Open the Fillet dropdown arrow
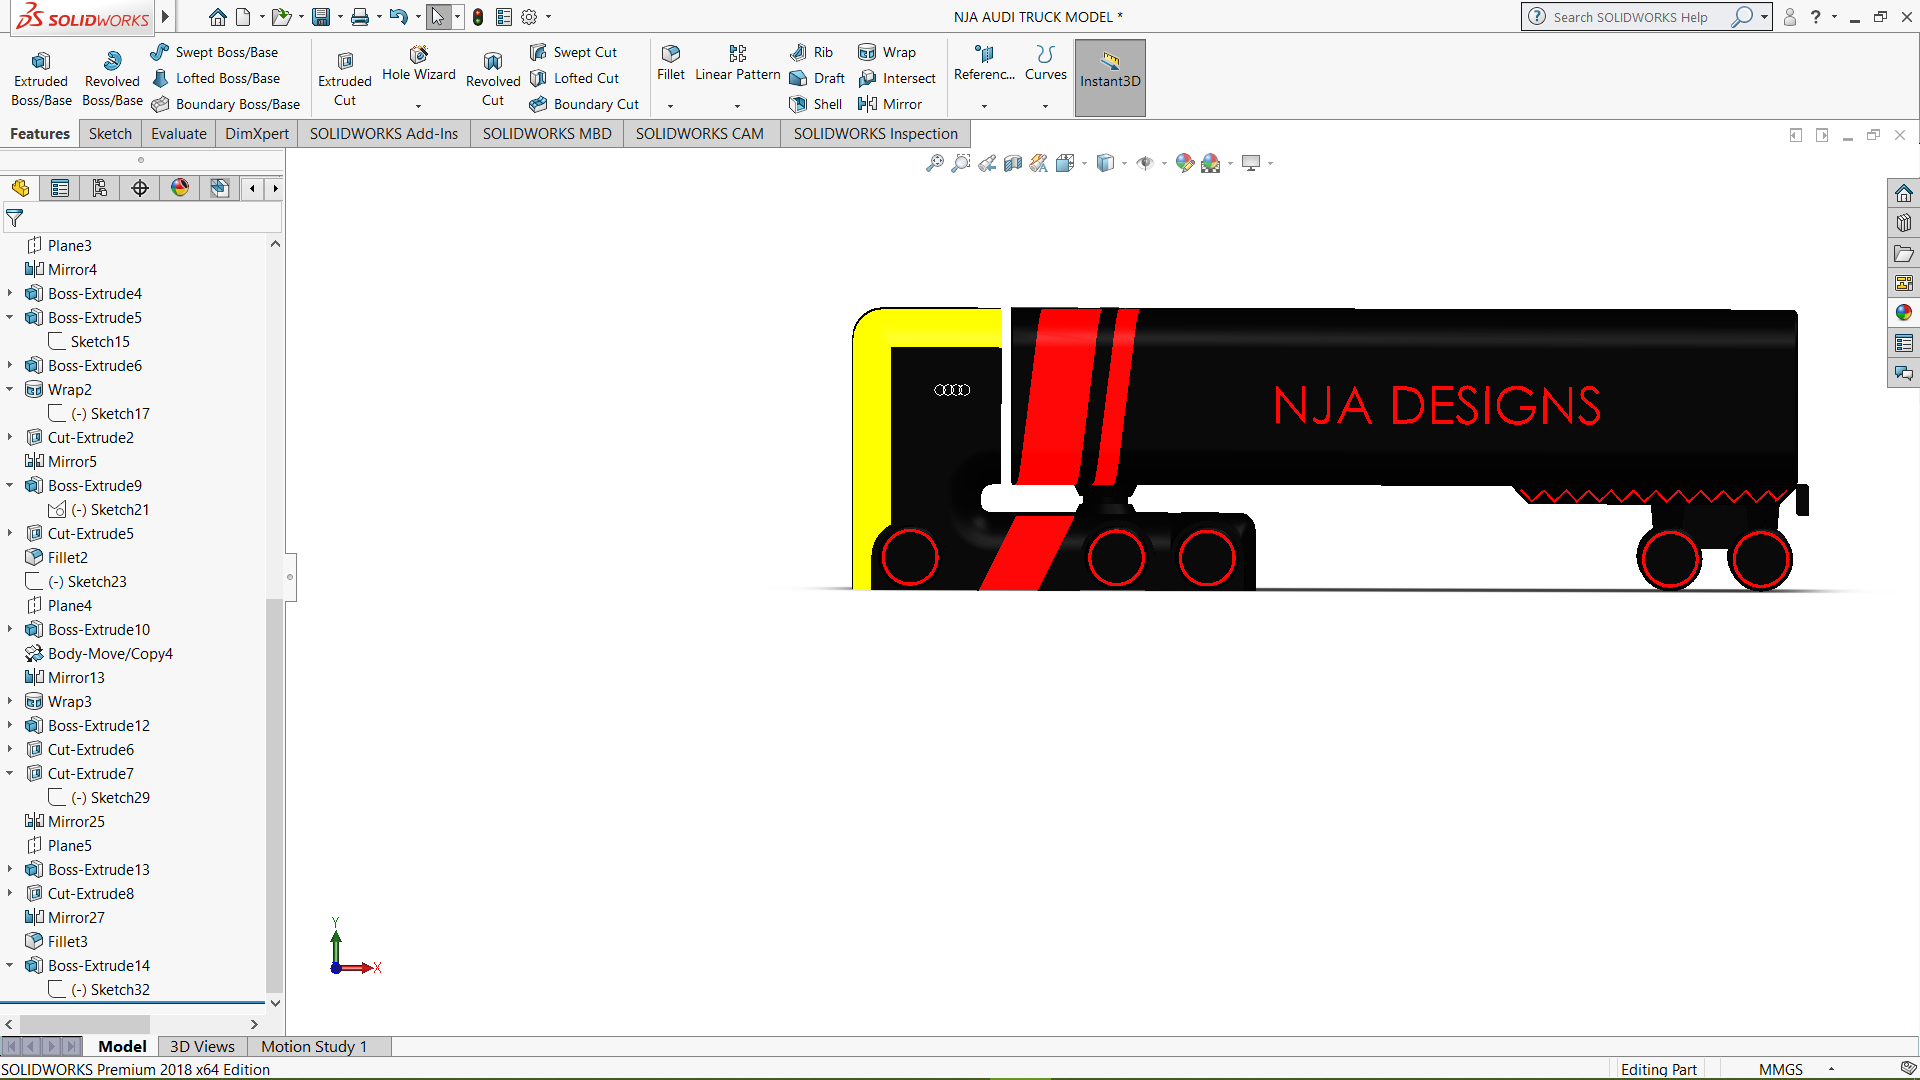The image size is (1920, 1080). [x=671, y=106]
